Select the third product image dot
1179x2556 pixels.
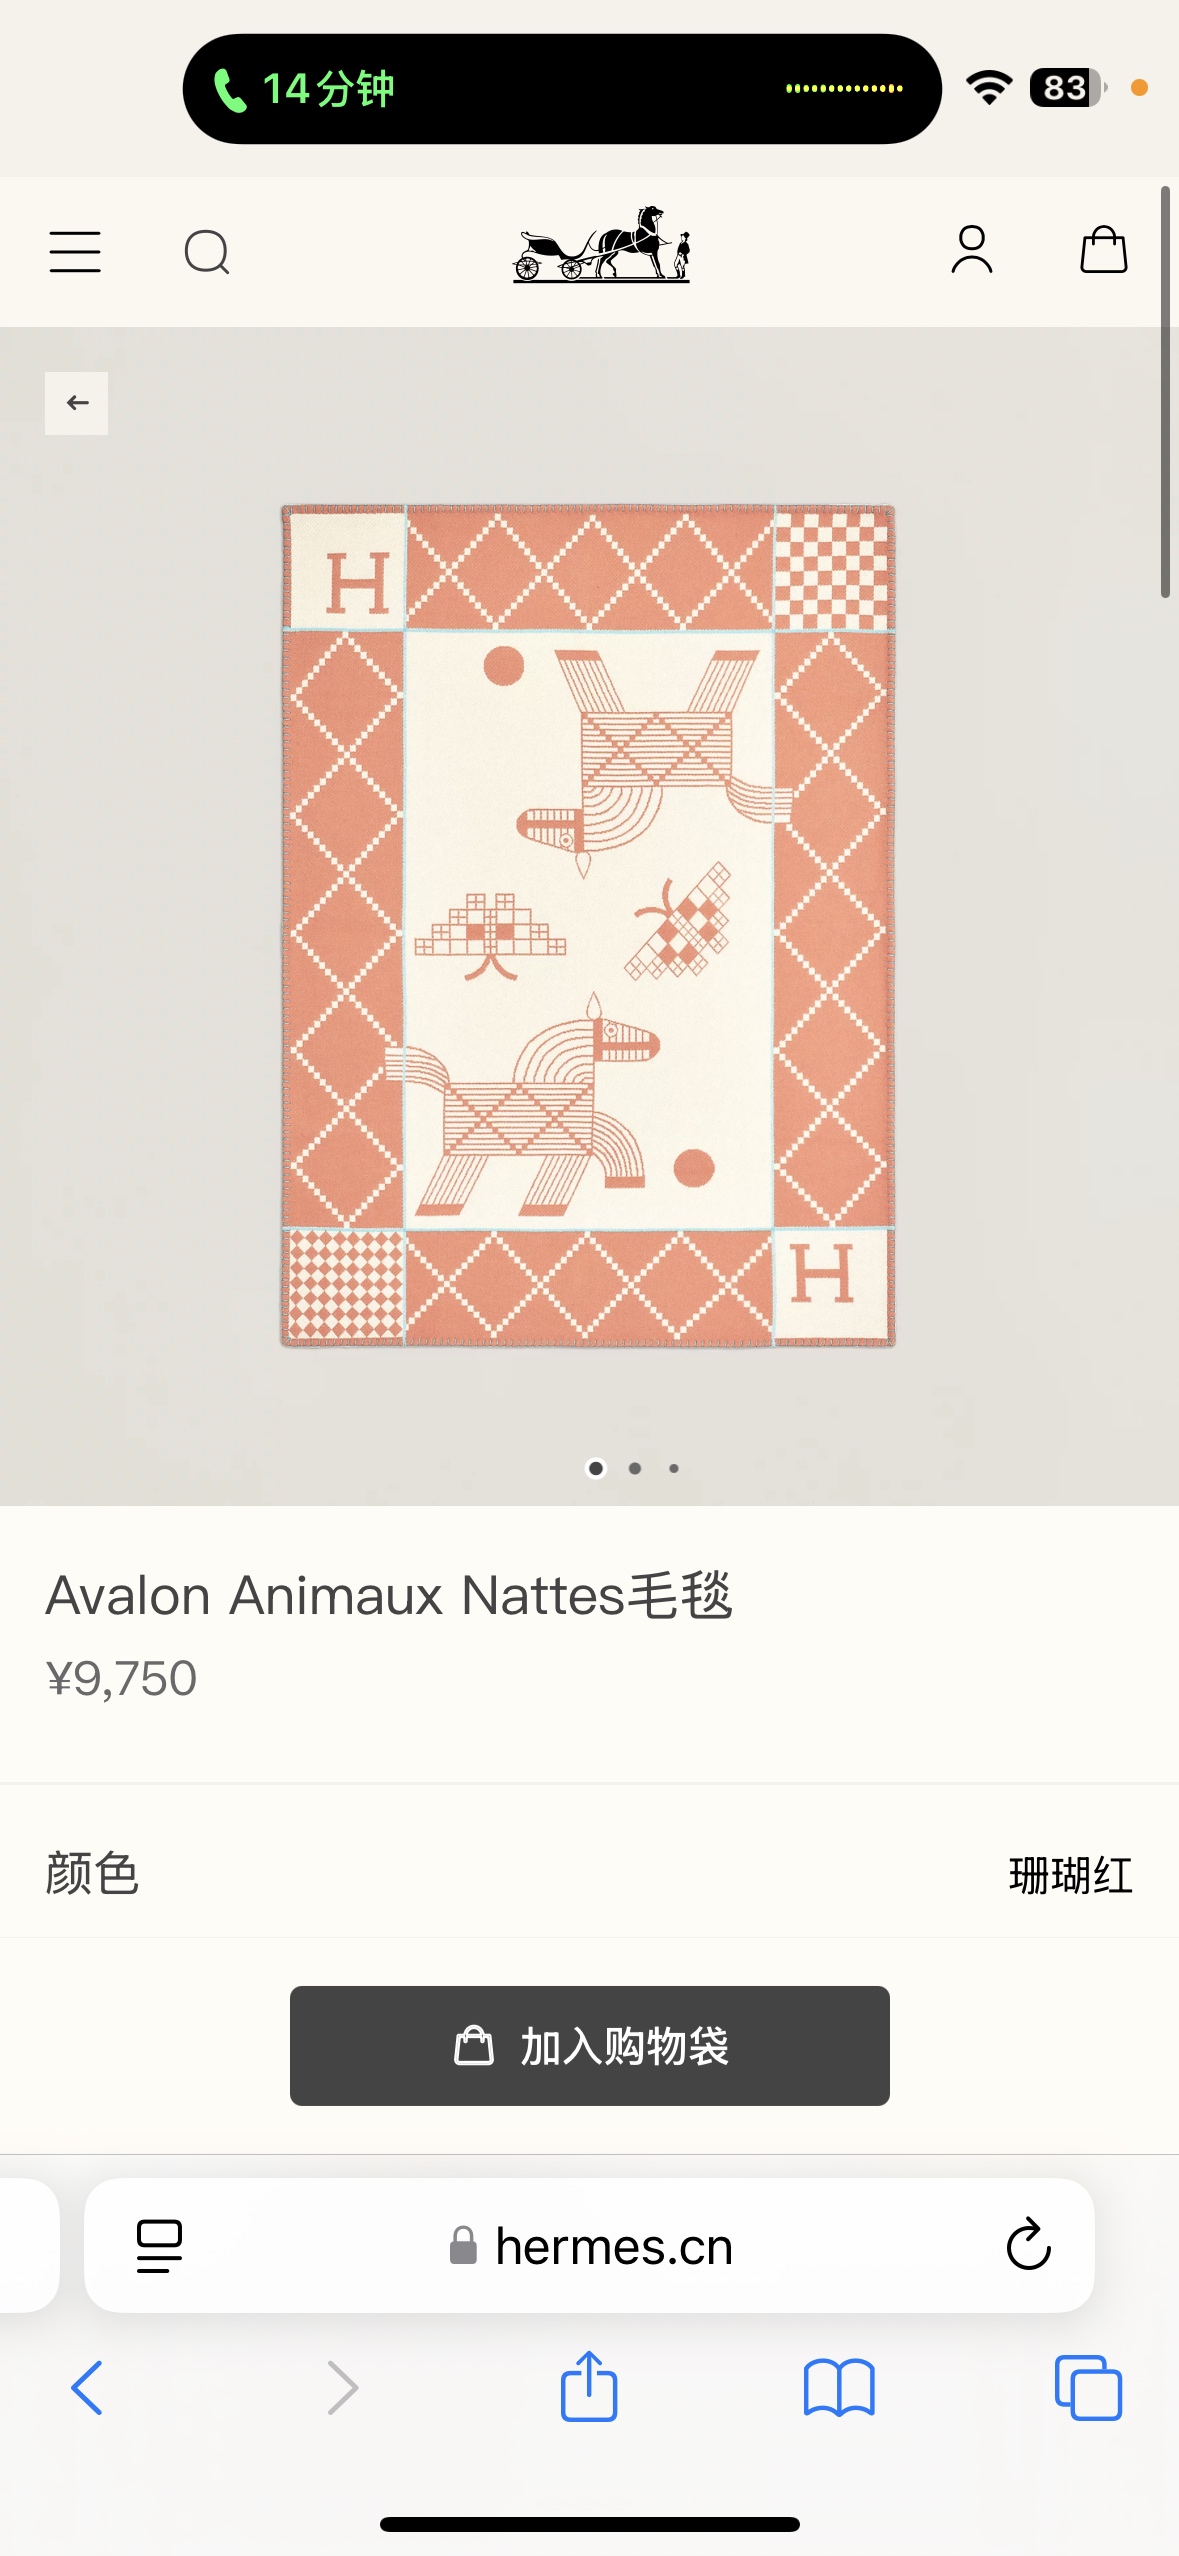coord(674,1468)
